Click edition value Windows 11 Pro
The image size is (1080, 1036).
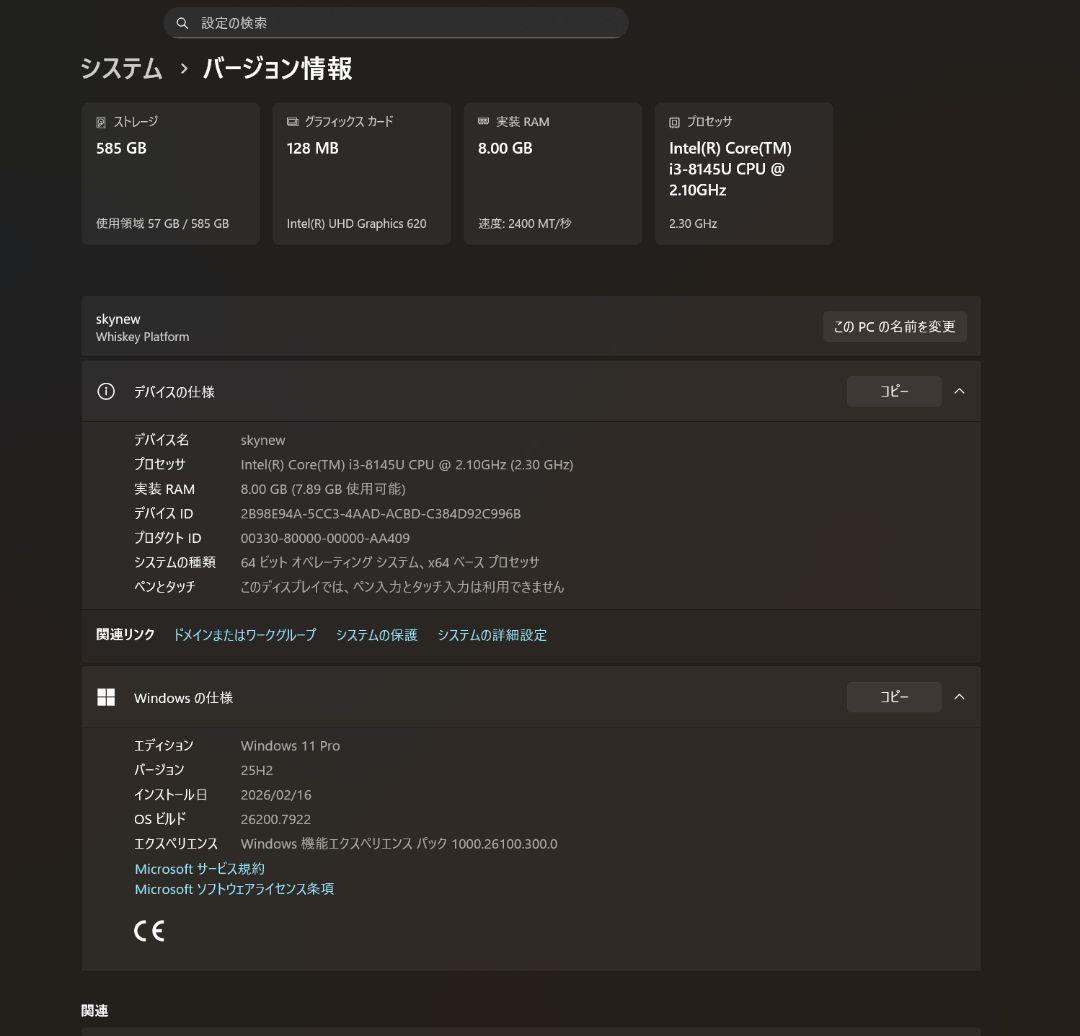coord(290,745)
